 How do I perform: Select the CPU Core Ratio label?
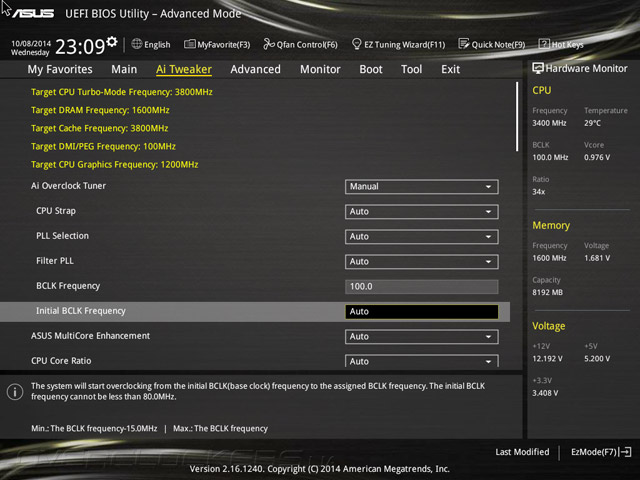point(61,361)
